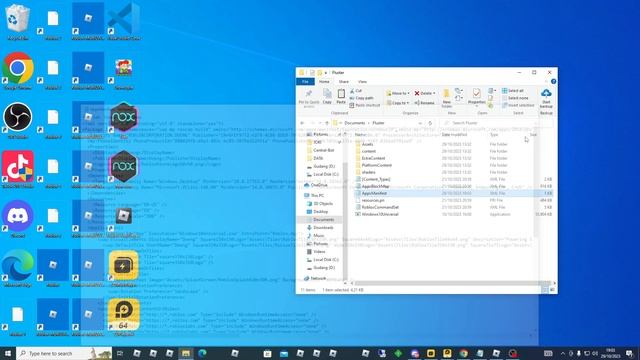Click Select all in the ribbon

513,91
